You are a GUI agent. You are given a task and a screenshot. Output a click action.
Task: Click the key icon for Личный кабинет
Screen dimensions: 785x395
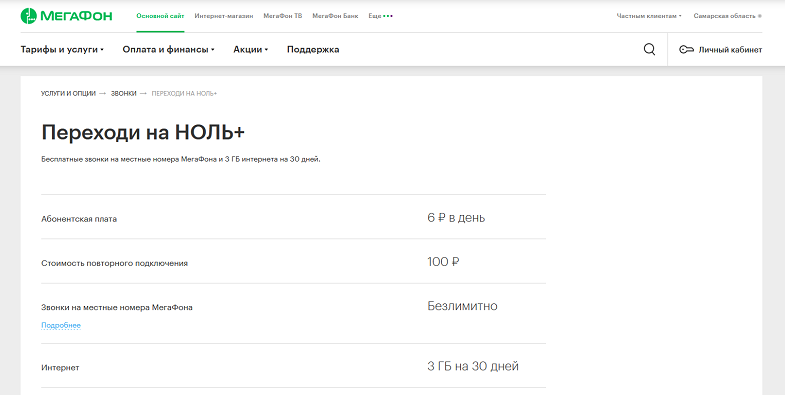[686, 50]
